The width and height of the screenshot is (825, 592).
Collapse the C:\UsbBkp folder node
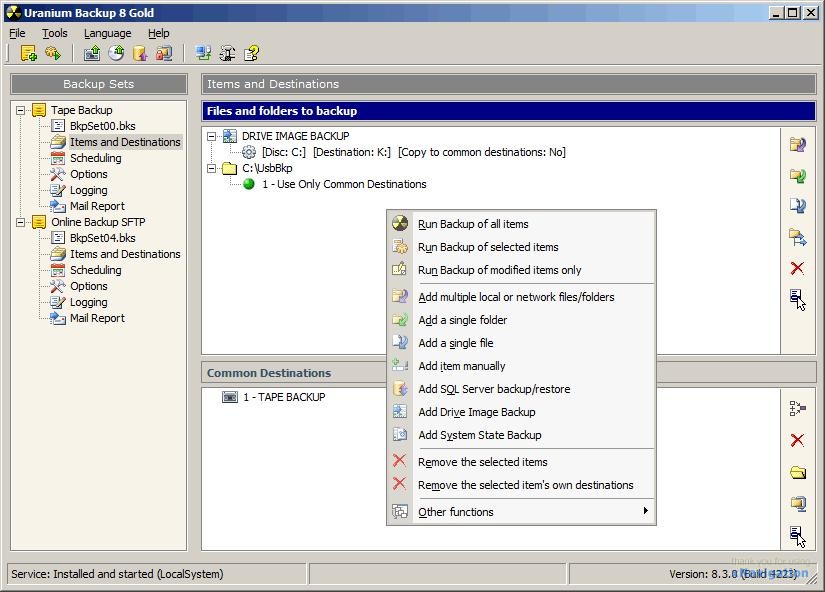pyautogui.click(x=212, y=168)
